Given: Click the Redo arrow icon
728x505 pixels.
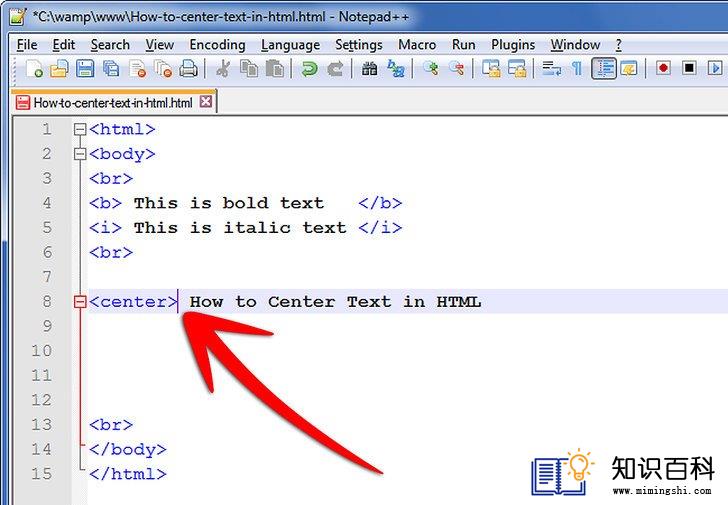Looking at the screenshot, I should pos(335,69).
